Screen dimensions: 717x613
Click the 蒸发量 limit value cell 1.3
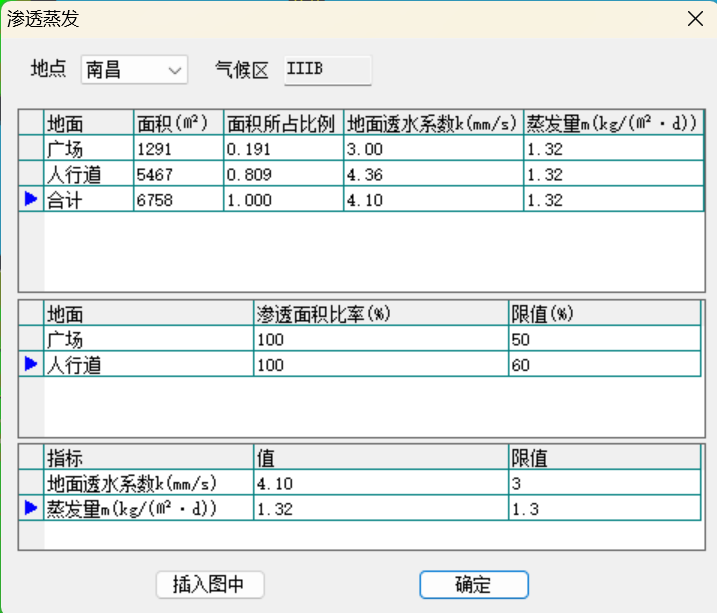pyautogui.click(x=605, y=509)
